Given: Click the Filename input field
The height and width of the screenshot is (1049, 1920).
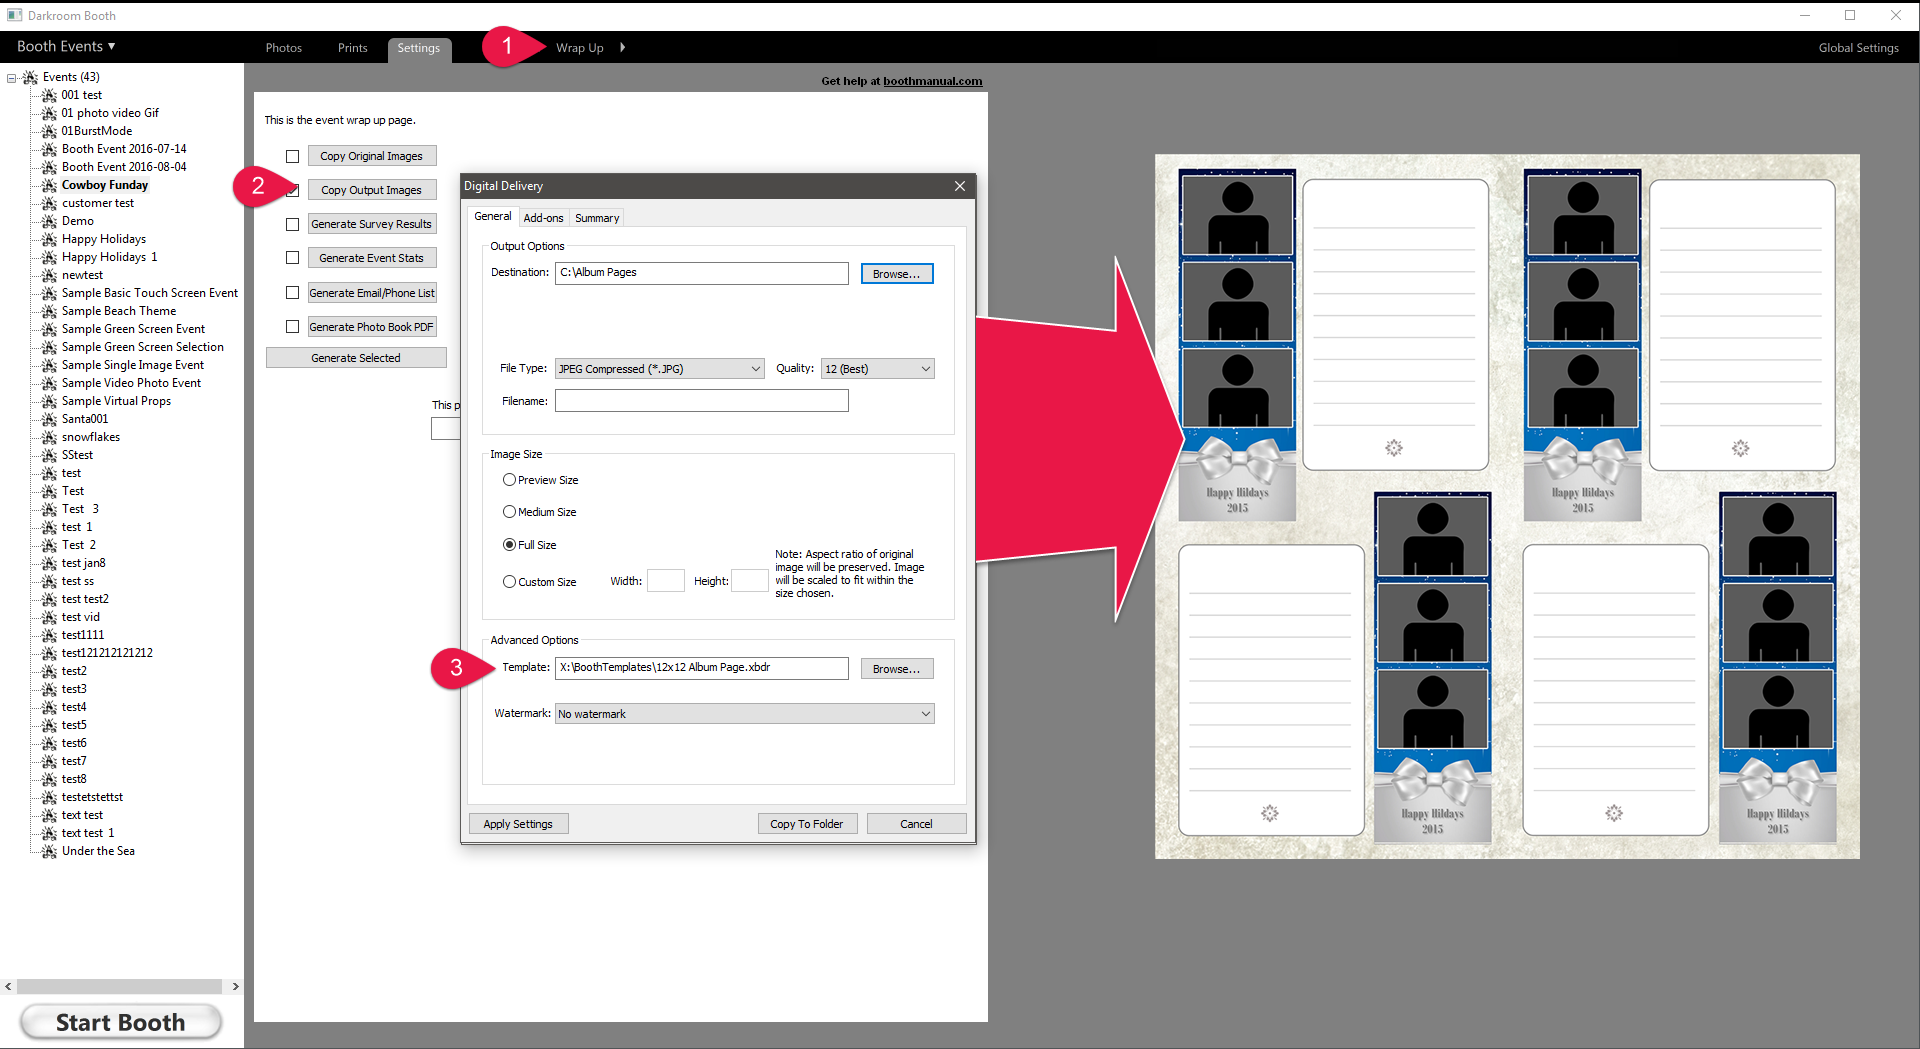Looking at the screenshot, I should pyautogui.click(x=702, y=401).
